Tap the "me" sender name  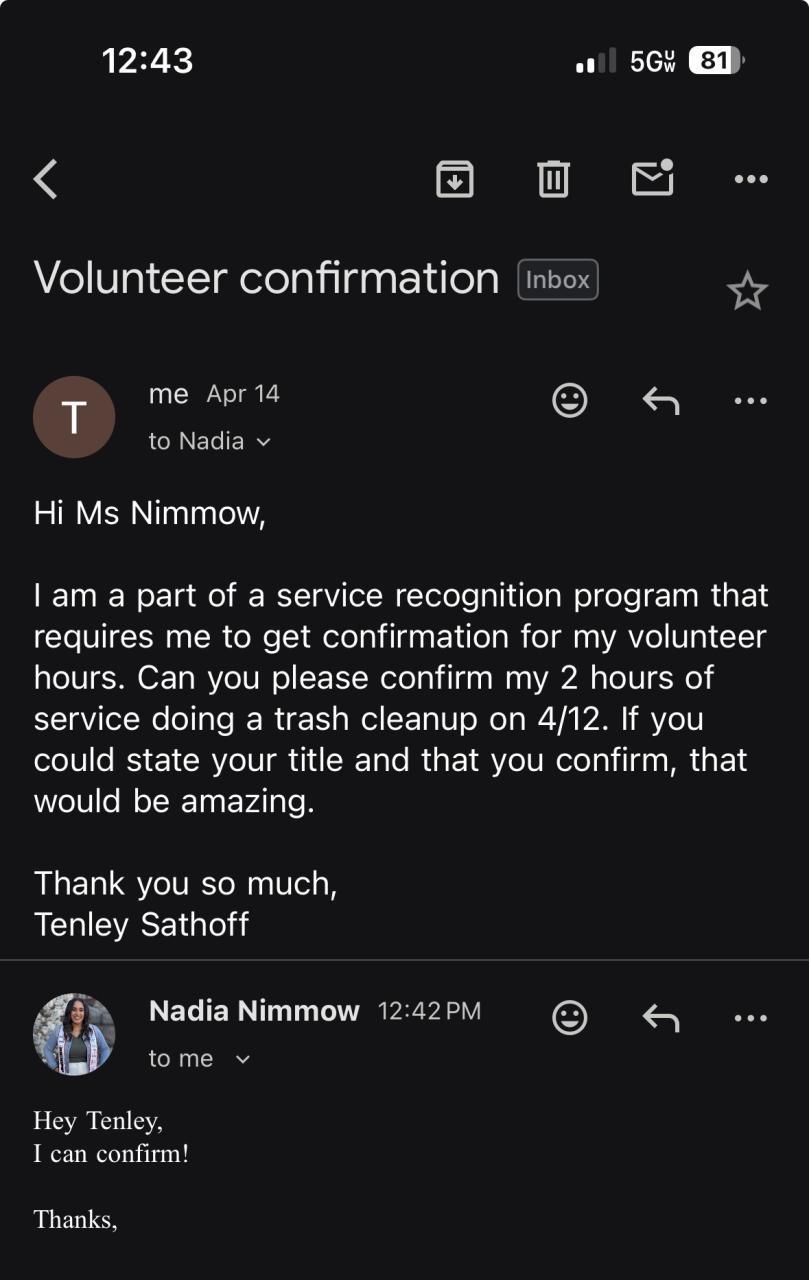(x=168, y=394)
